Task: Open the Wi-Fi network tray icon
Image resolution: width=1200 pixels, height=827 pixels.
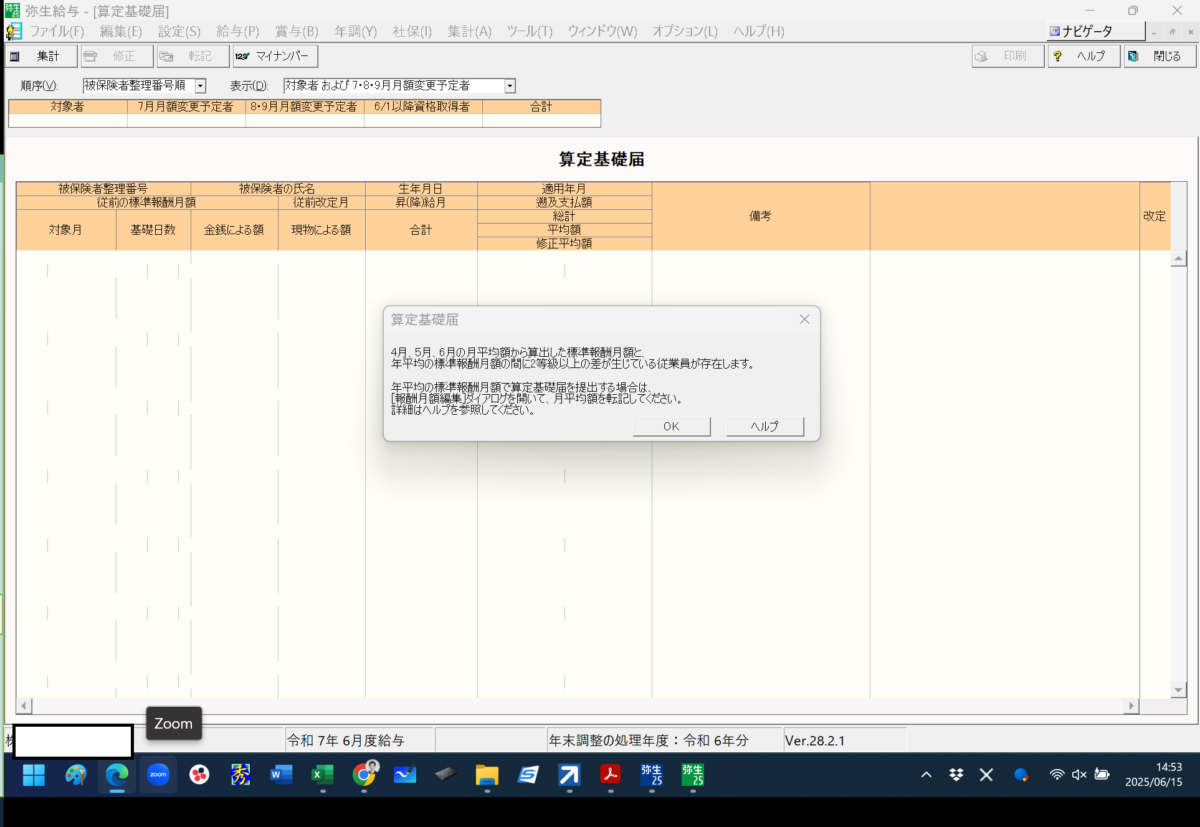Action: pos(1057,775)
